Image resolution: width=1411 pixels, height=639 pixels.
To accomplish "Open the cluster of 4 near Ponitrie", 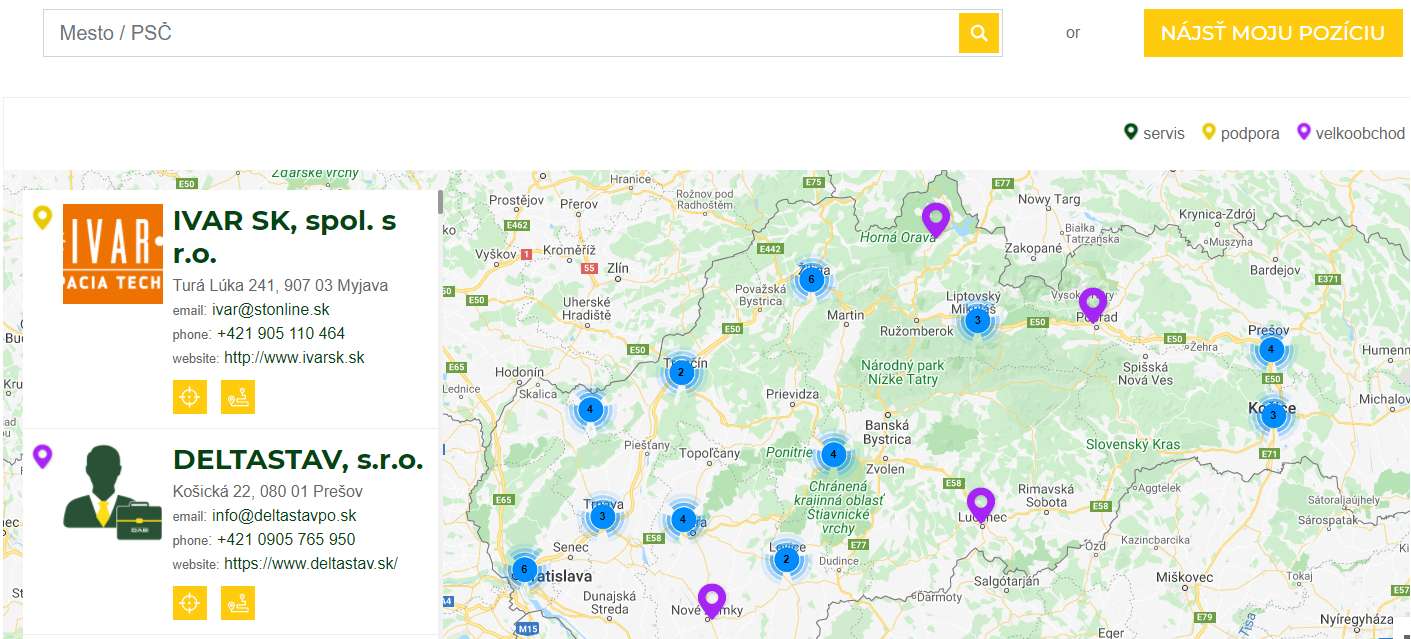I will (x=833, y=455).
